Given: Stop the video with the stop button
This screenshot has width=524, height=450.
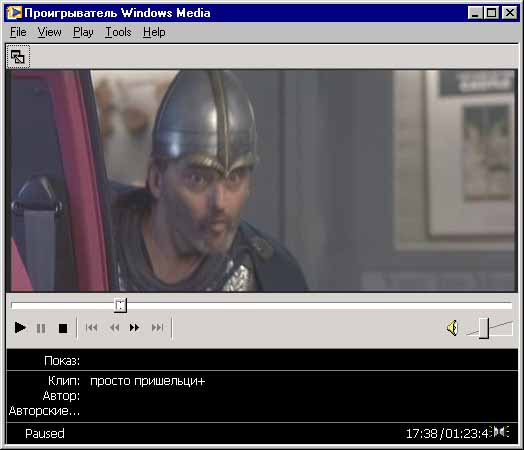Looking at the screenshot, I should click(63, 328).
